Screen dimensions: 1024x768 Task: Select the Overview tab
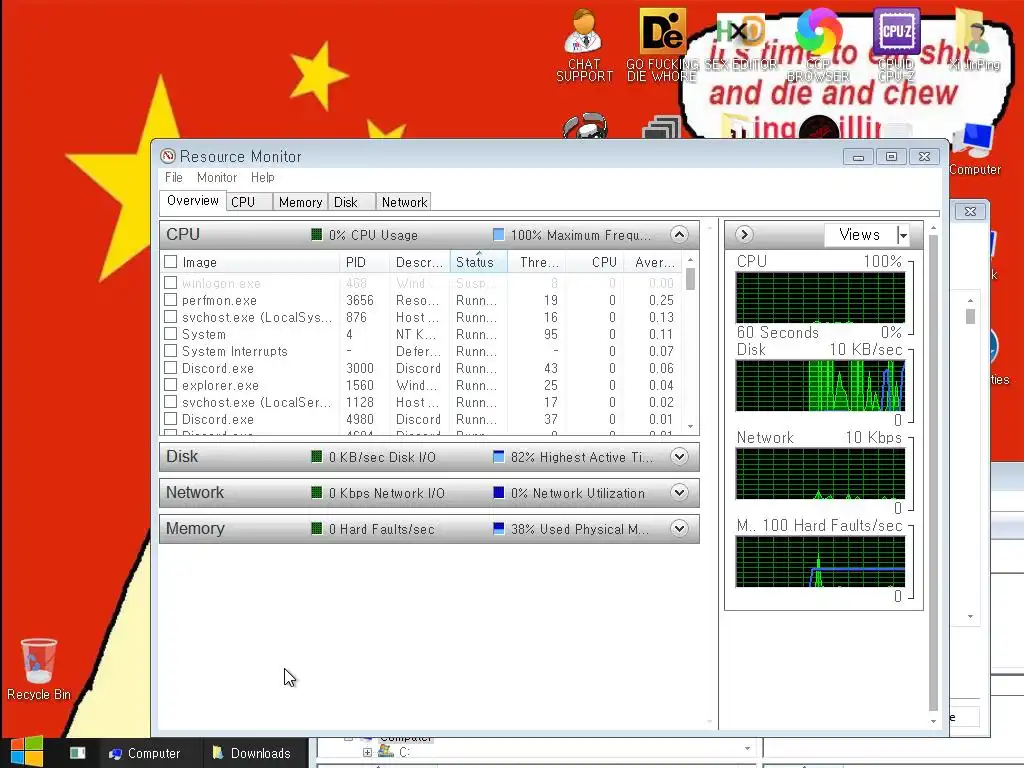click(193, 200)
